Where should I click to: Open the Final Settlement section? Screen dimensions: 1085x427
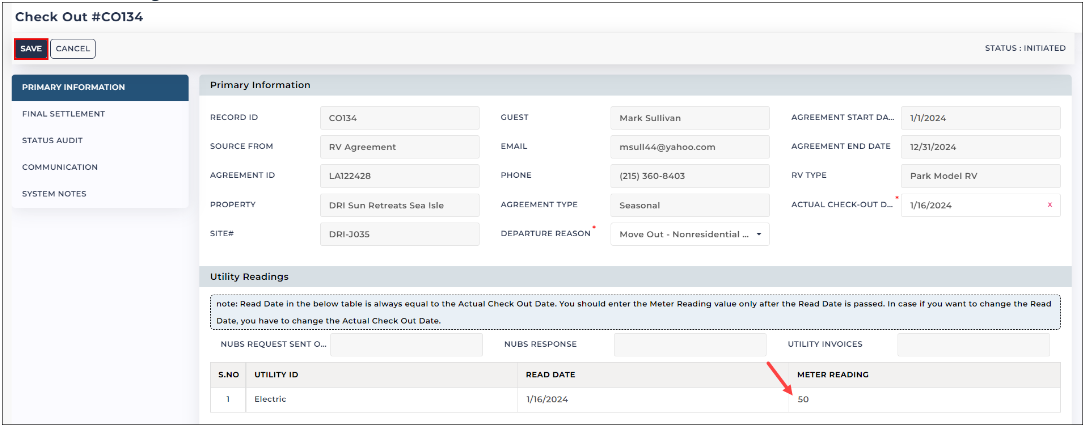click(x=100, y=114)
